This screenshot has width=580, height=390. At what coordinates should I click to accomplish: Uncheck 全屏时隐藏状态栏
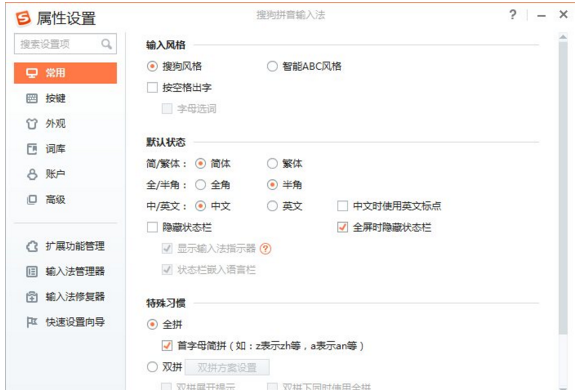(x=343, y=227)
